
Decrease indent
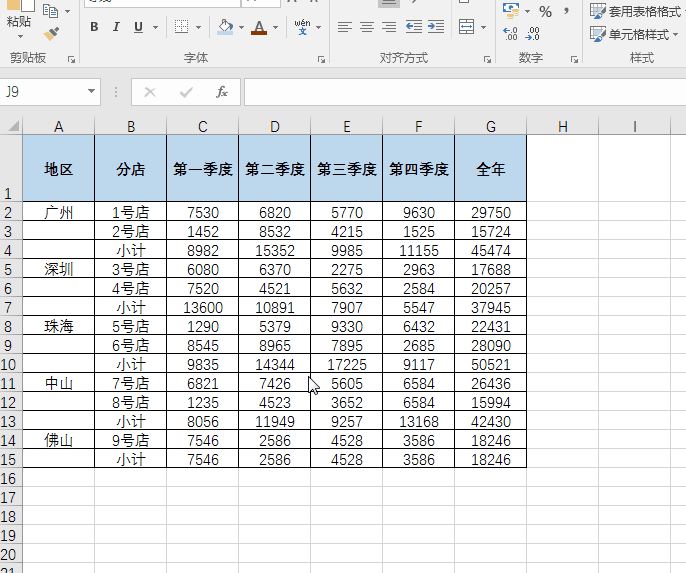(x=414, y=27)
